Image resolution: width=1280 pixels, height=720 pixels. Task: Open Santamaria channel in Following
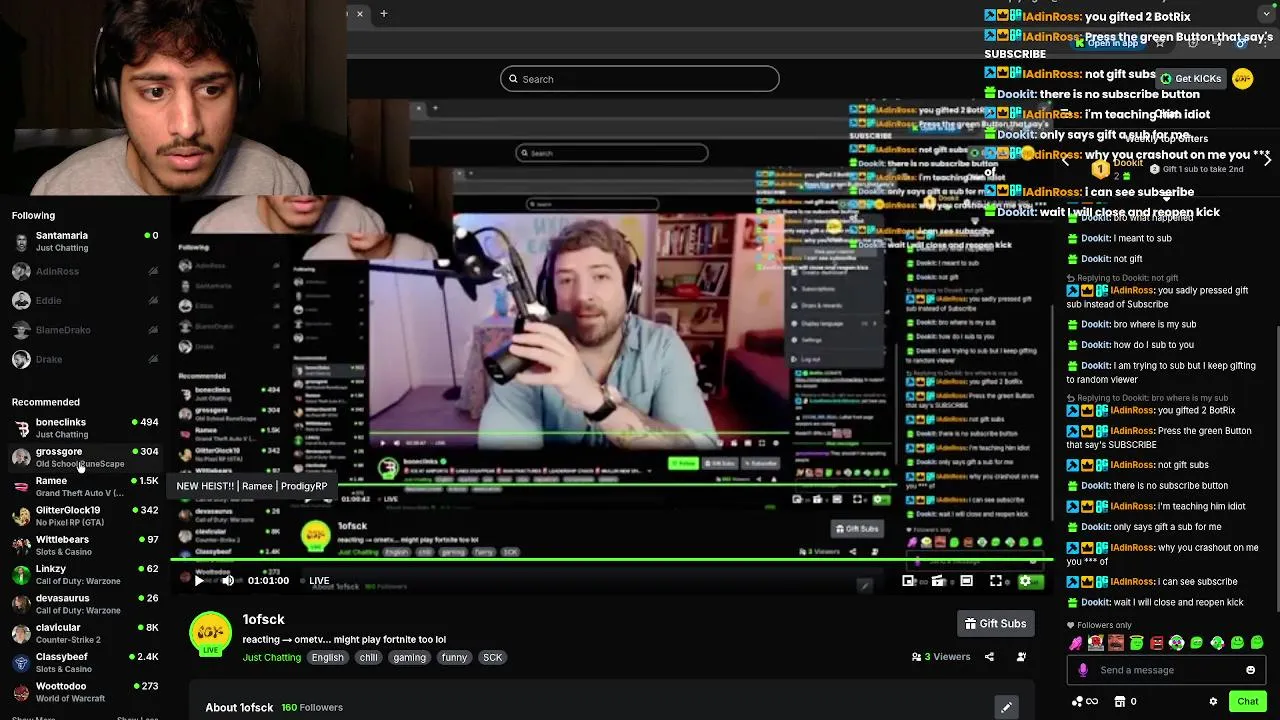coord(84,241)
